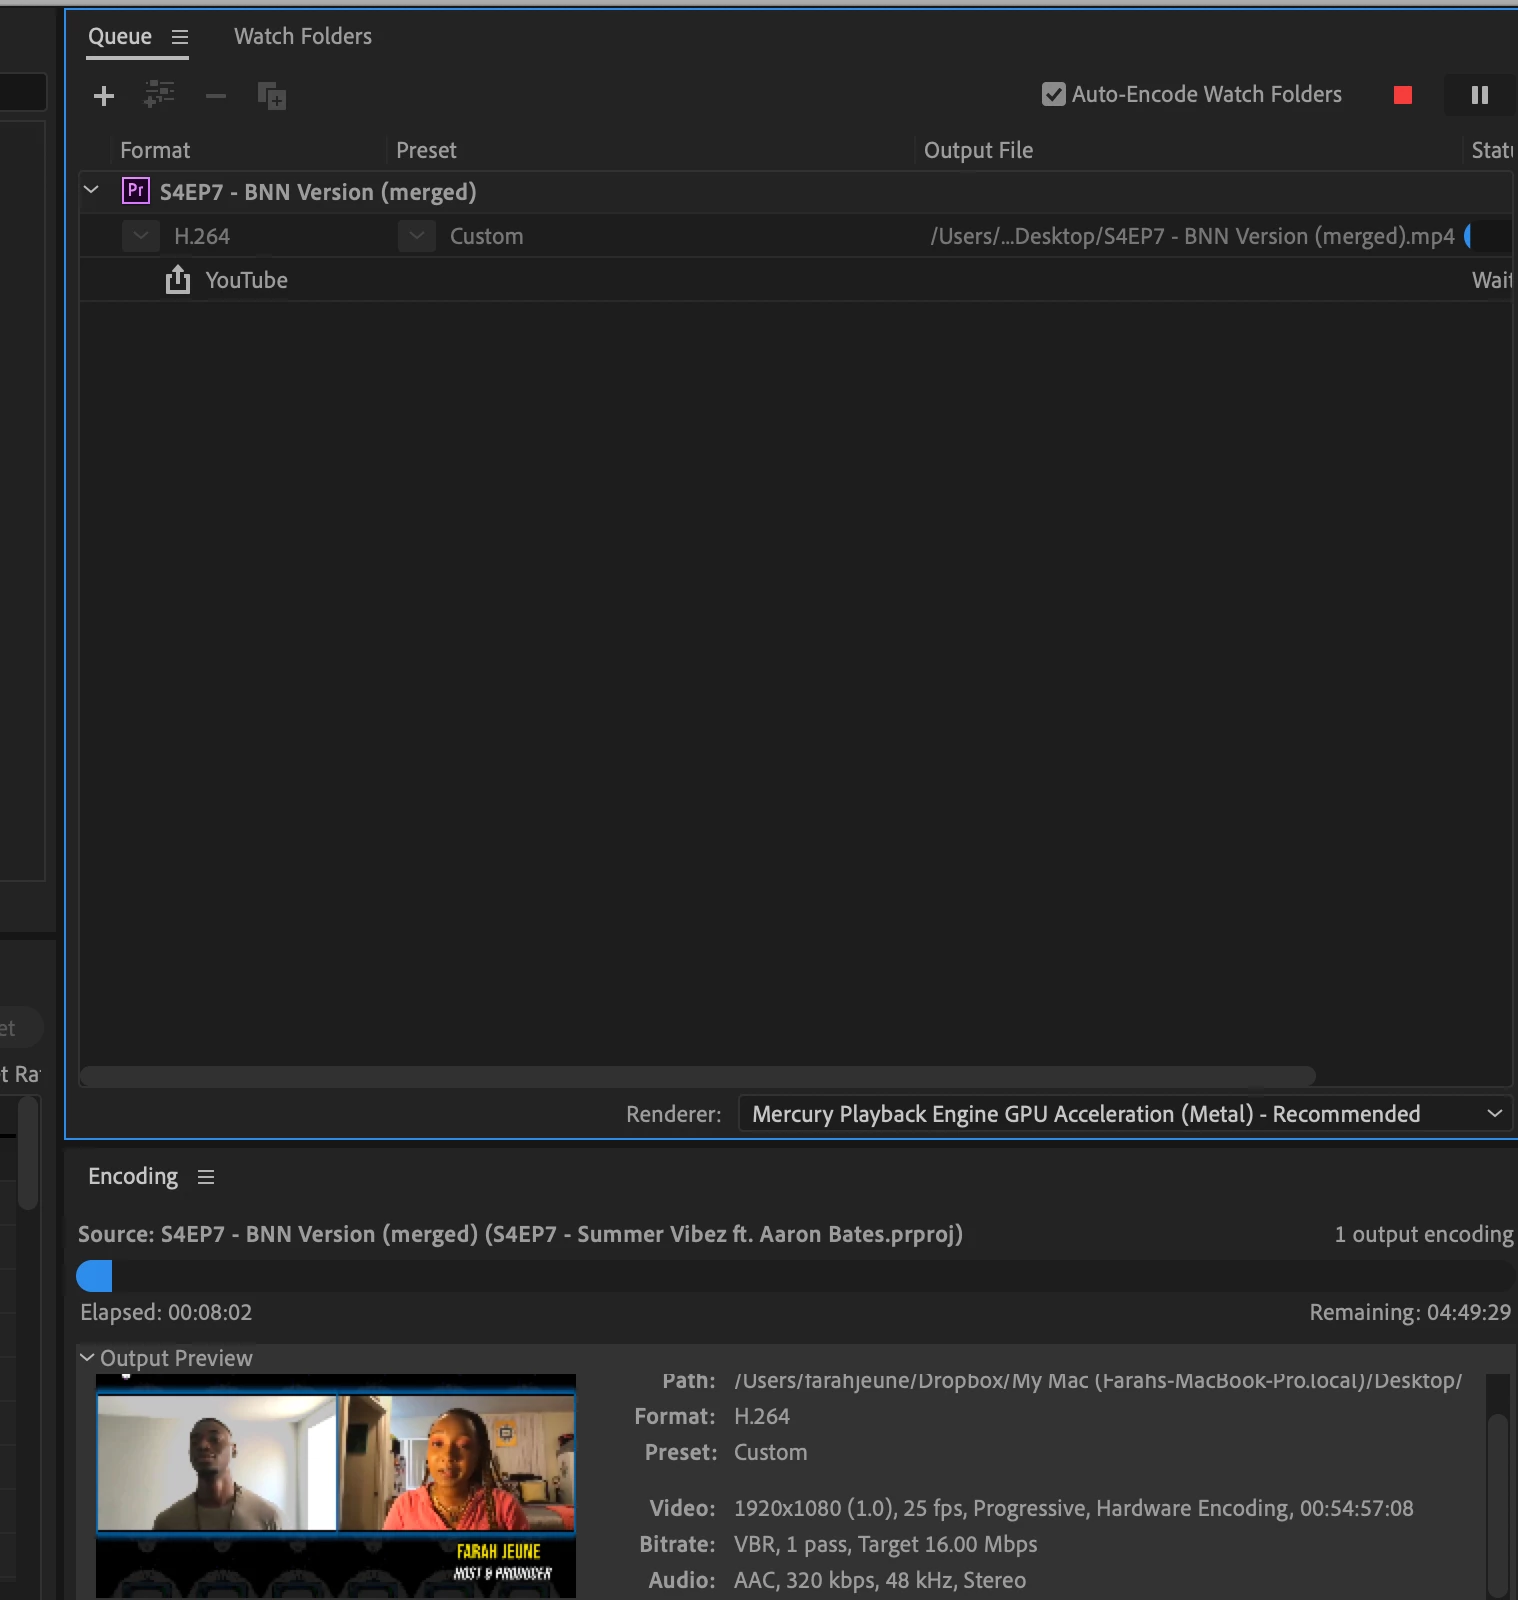
Task: Click the YouTube publish row
Action: tap(795, 280)
